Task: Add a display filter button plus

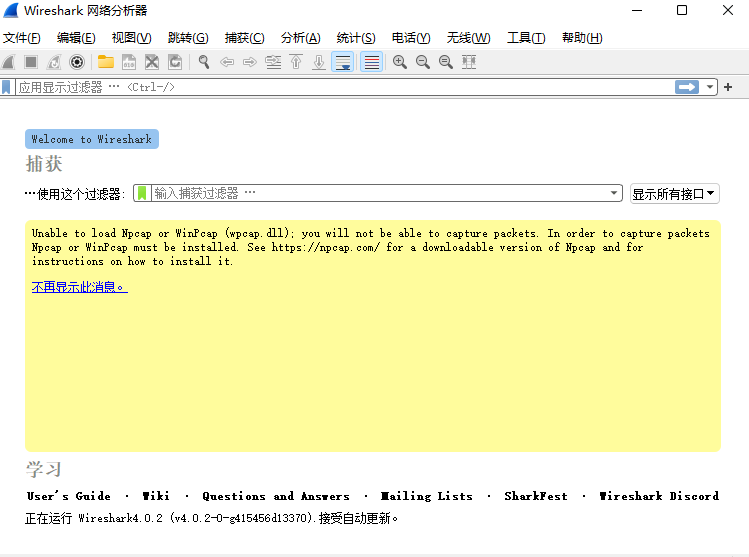Action: coord(728,87)
